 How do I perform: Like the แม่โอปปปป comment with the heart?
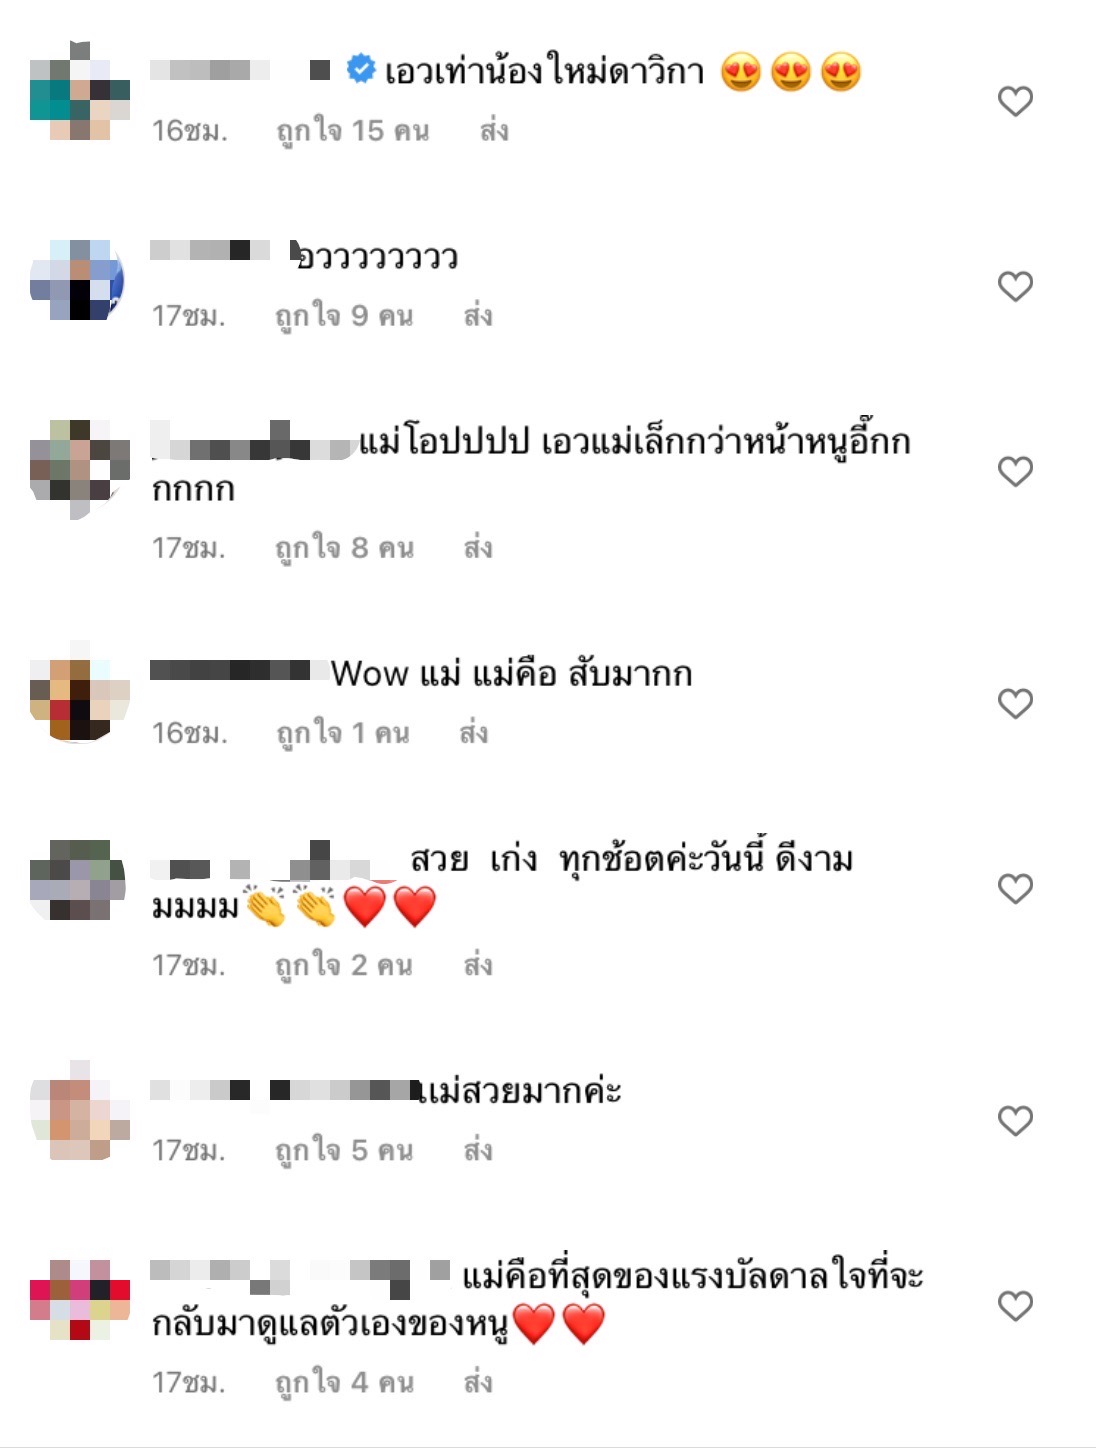[x=1015, y=472]
